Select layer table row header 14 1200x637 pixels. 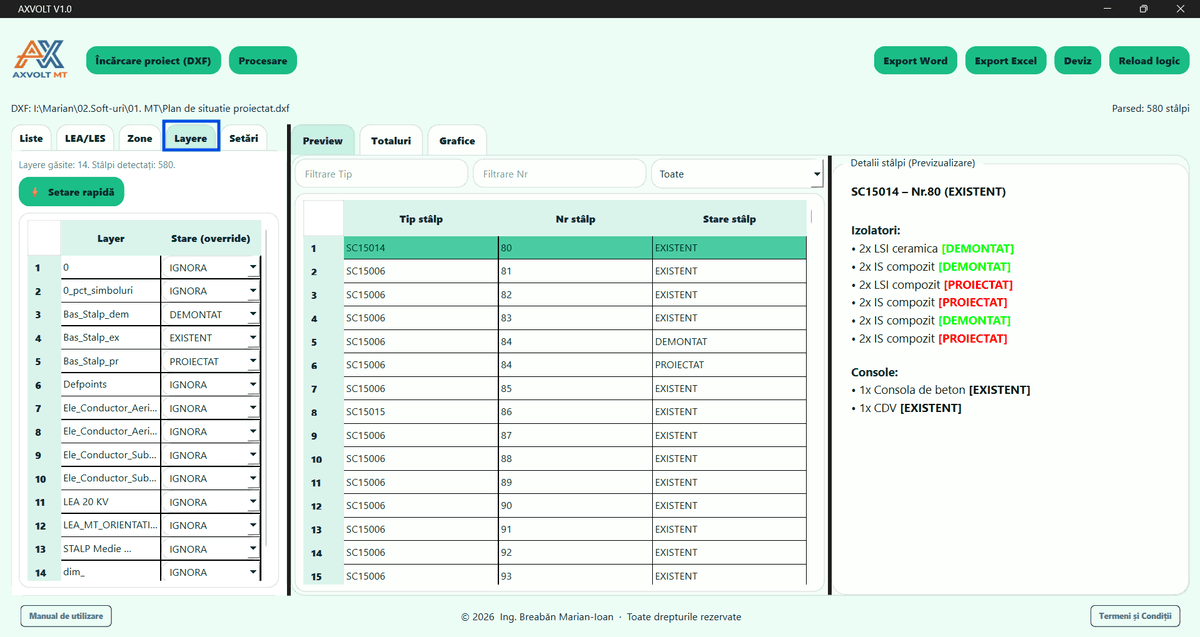click(x=44, y=573)
